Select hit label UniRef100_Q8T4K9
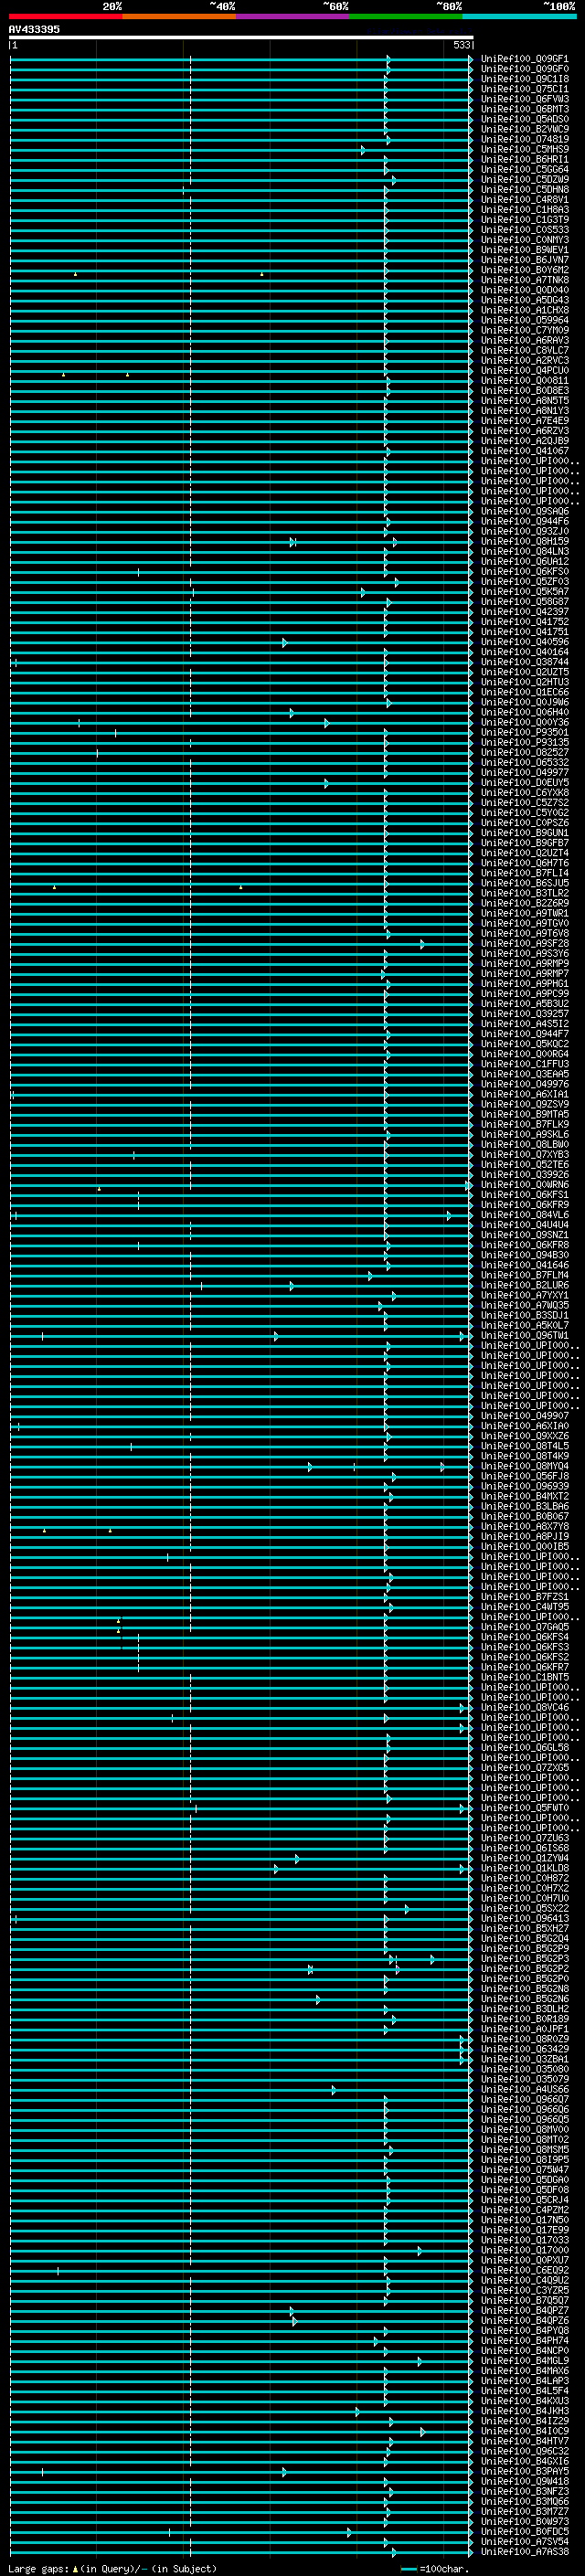Screen dimensions: 585x2576 coord(525,1455)
